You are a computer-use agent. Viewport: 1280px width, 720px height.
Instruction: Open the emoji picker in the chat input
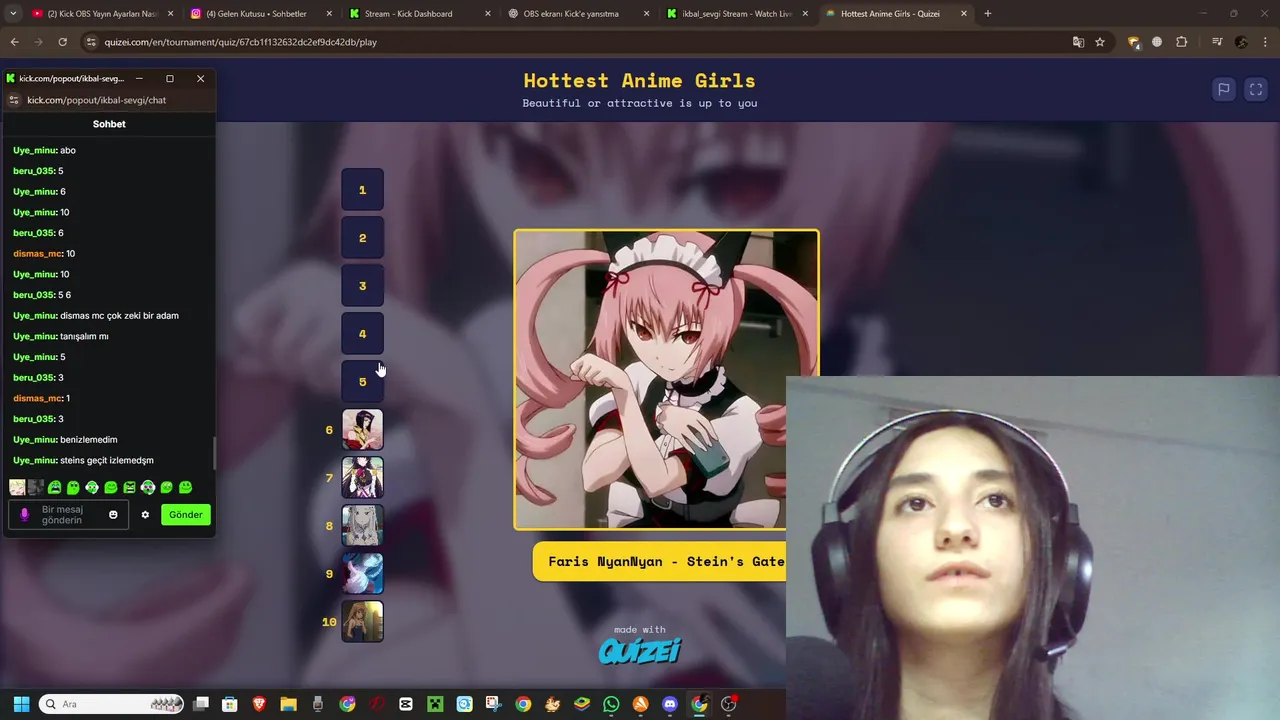[113, 515]
